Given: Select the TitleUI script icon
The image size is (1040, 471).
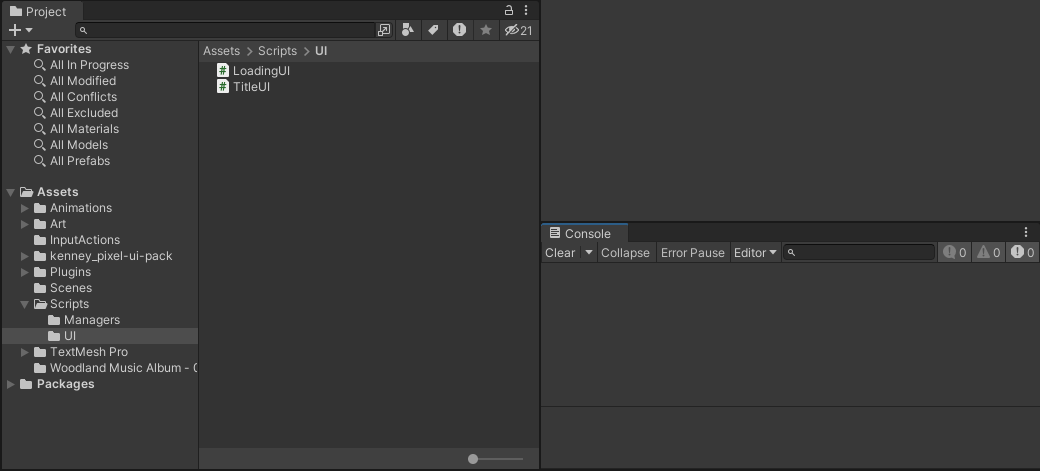Looking at the screenshot, I should coord(223,86).
